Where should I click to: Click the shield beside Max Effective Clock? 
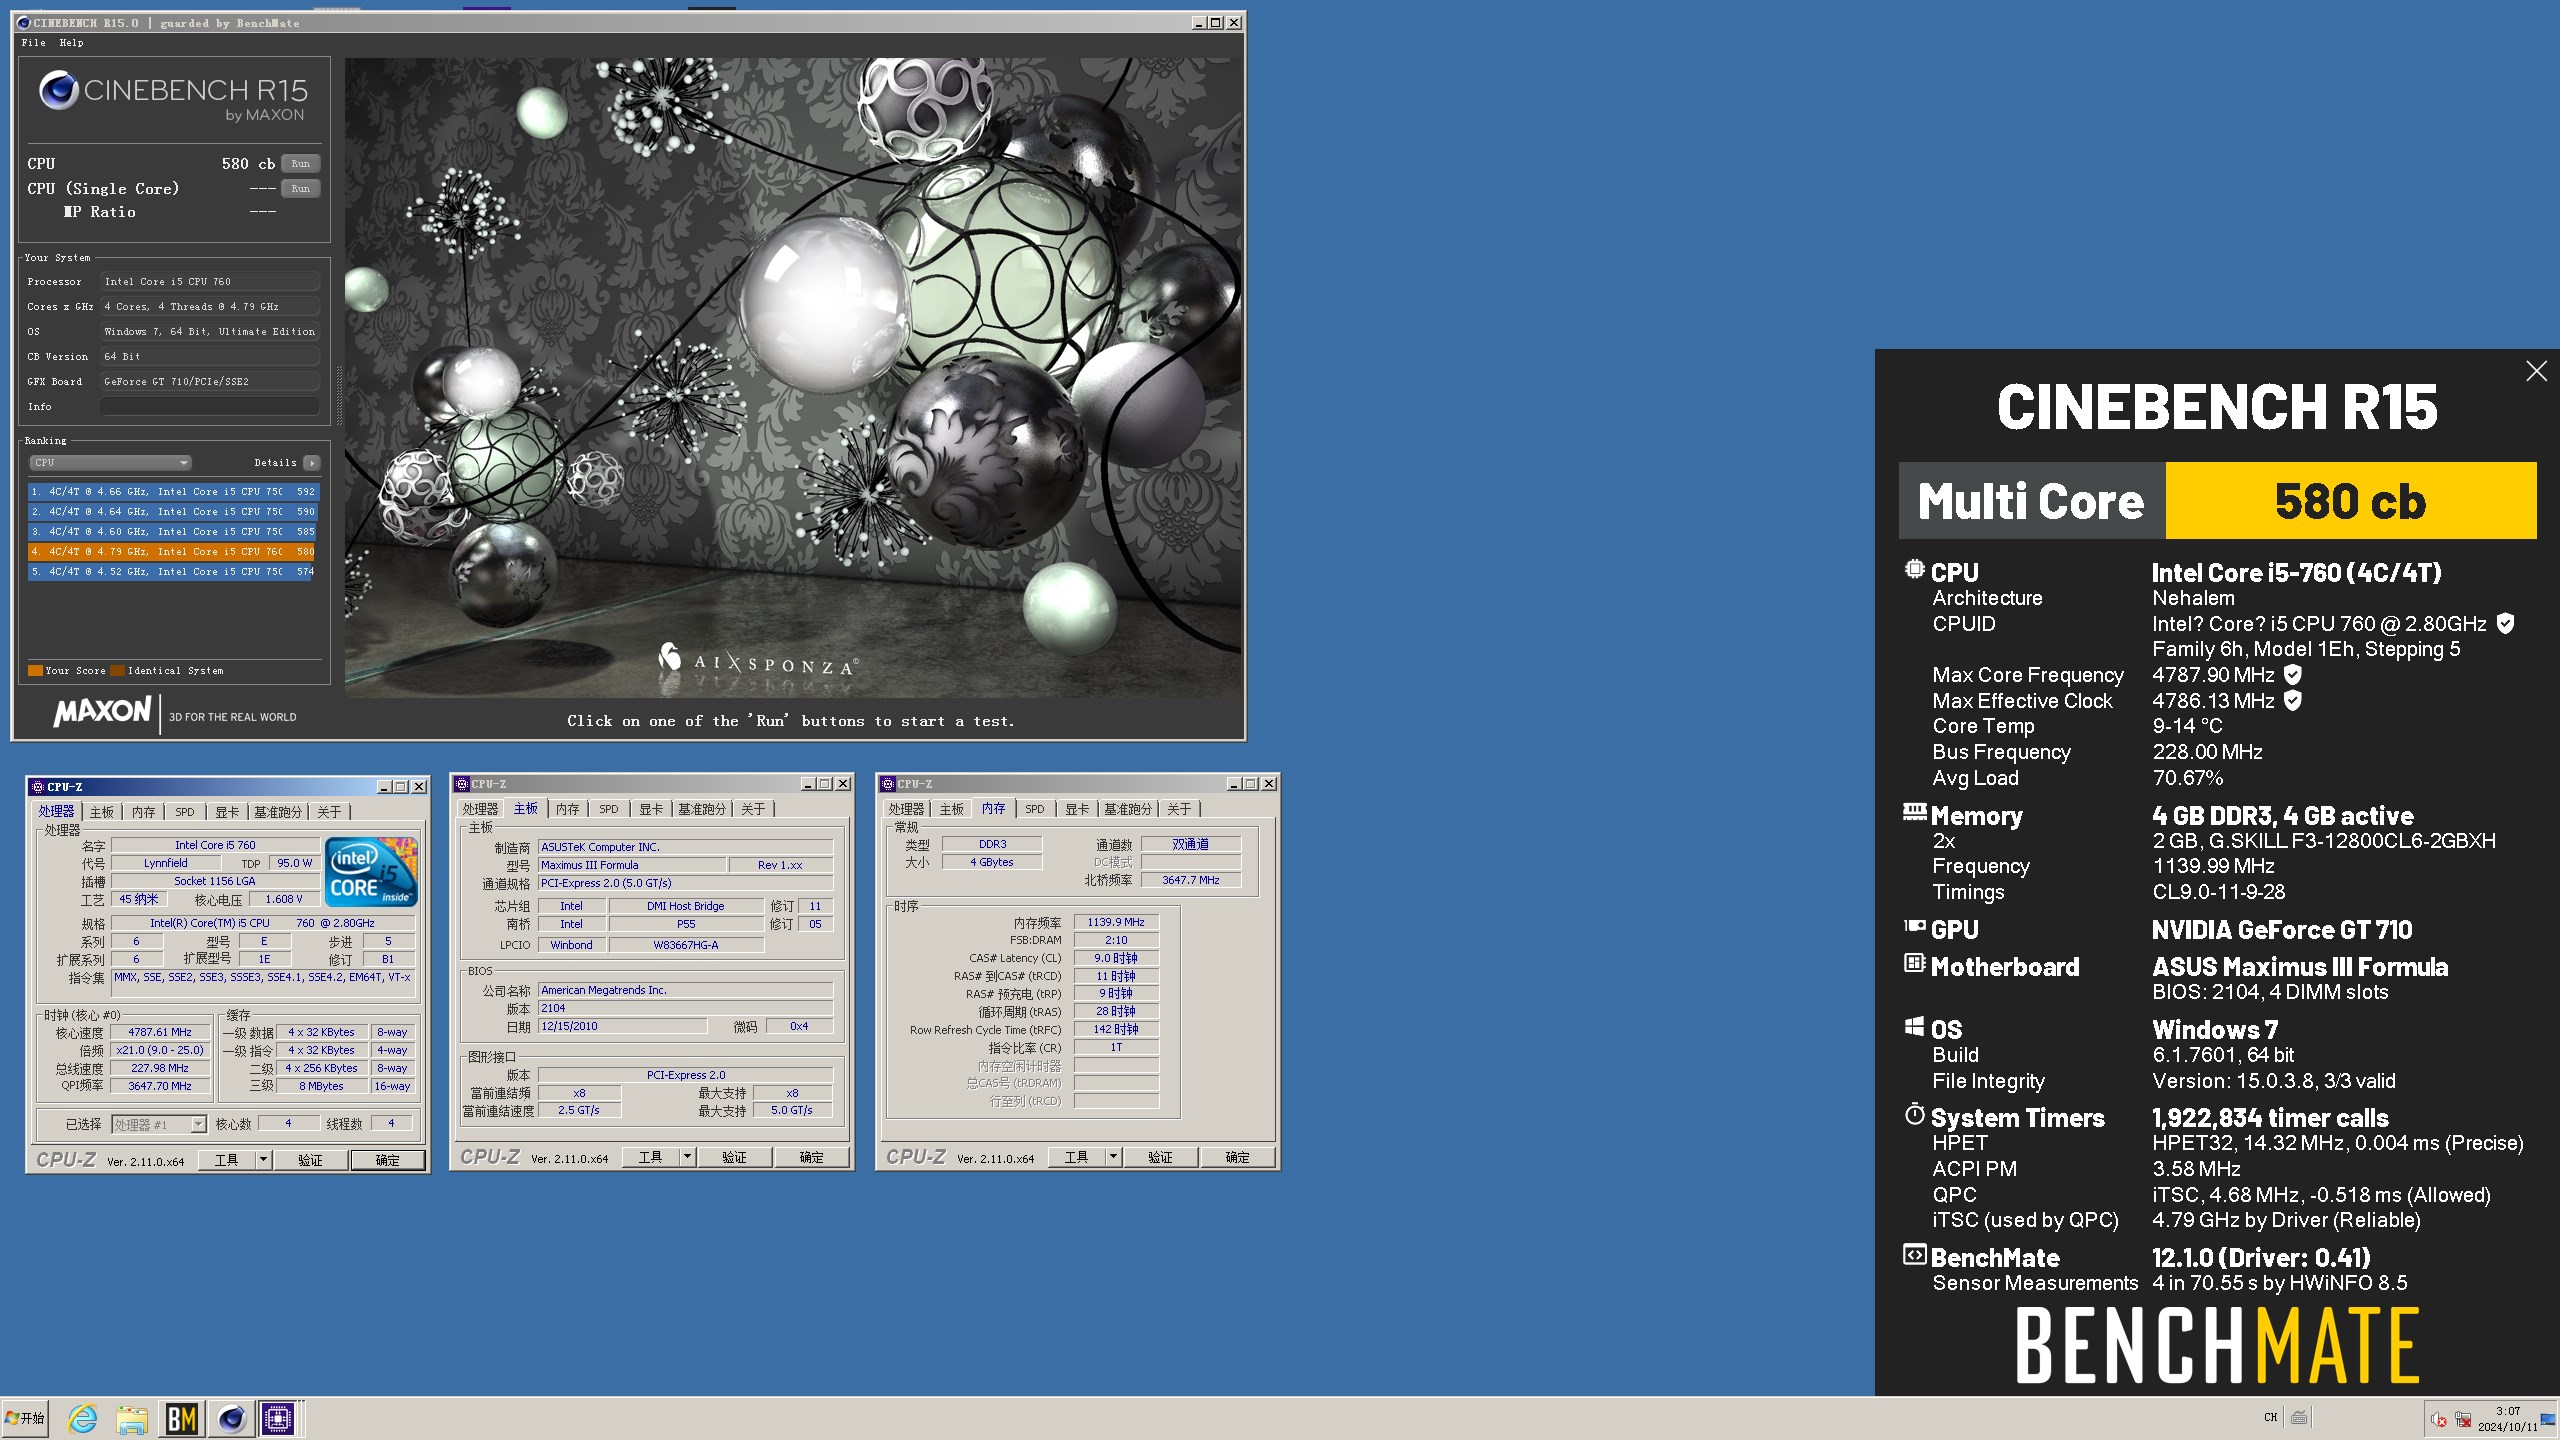tap(2293, 700)
